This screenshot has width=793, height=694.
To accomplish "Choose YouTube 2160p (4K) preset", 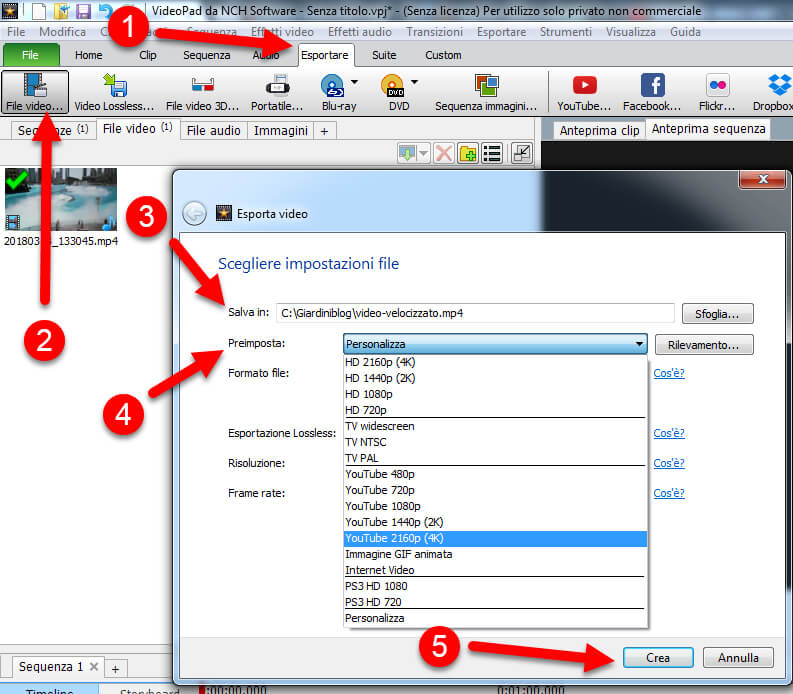I will [495, 538].
